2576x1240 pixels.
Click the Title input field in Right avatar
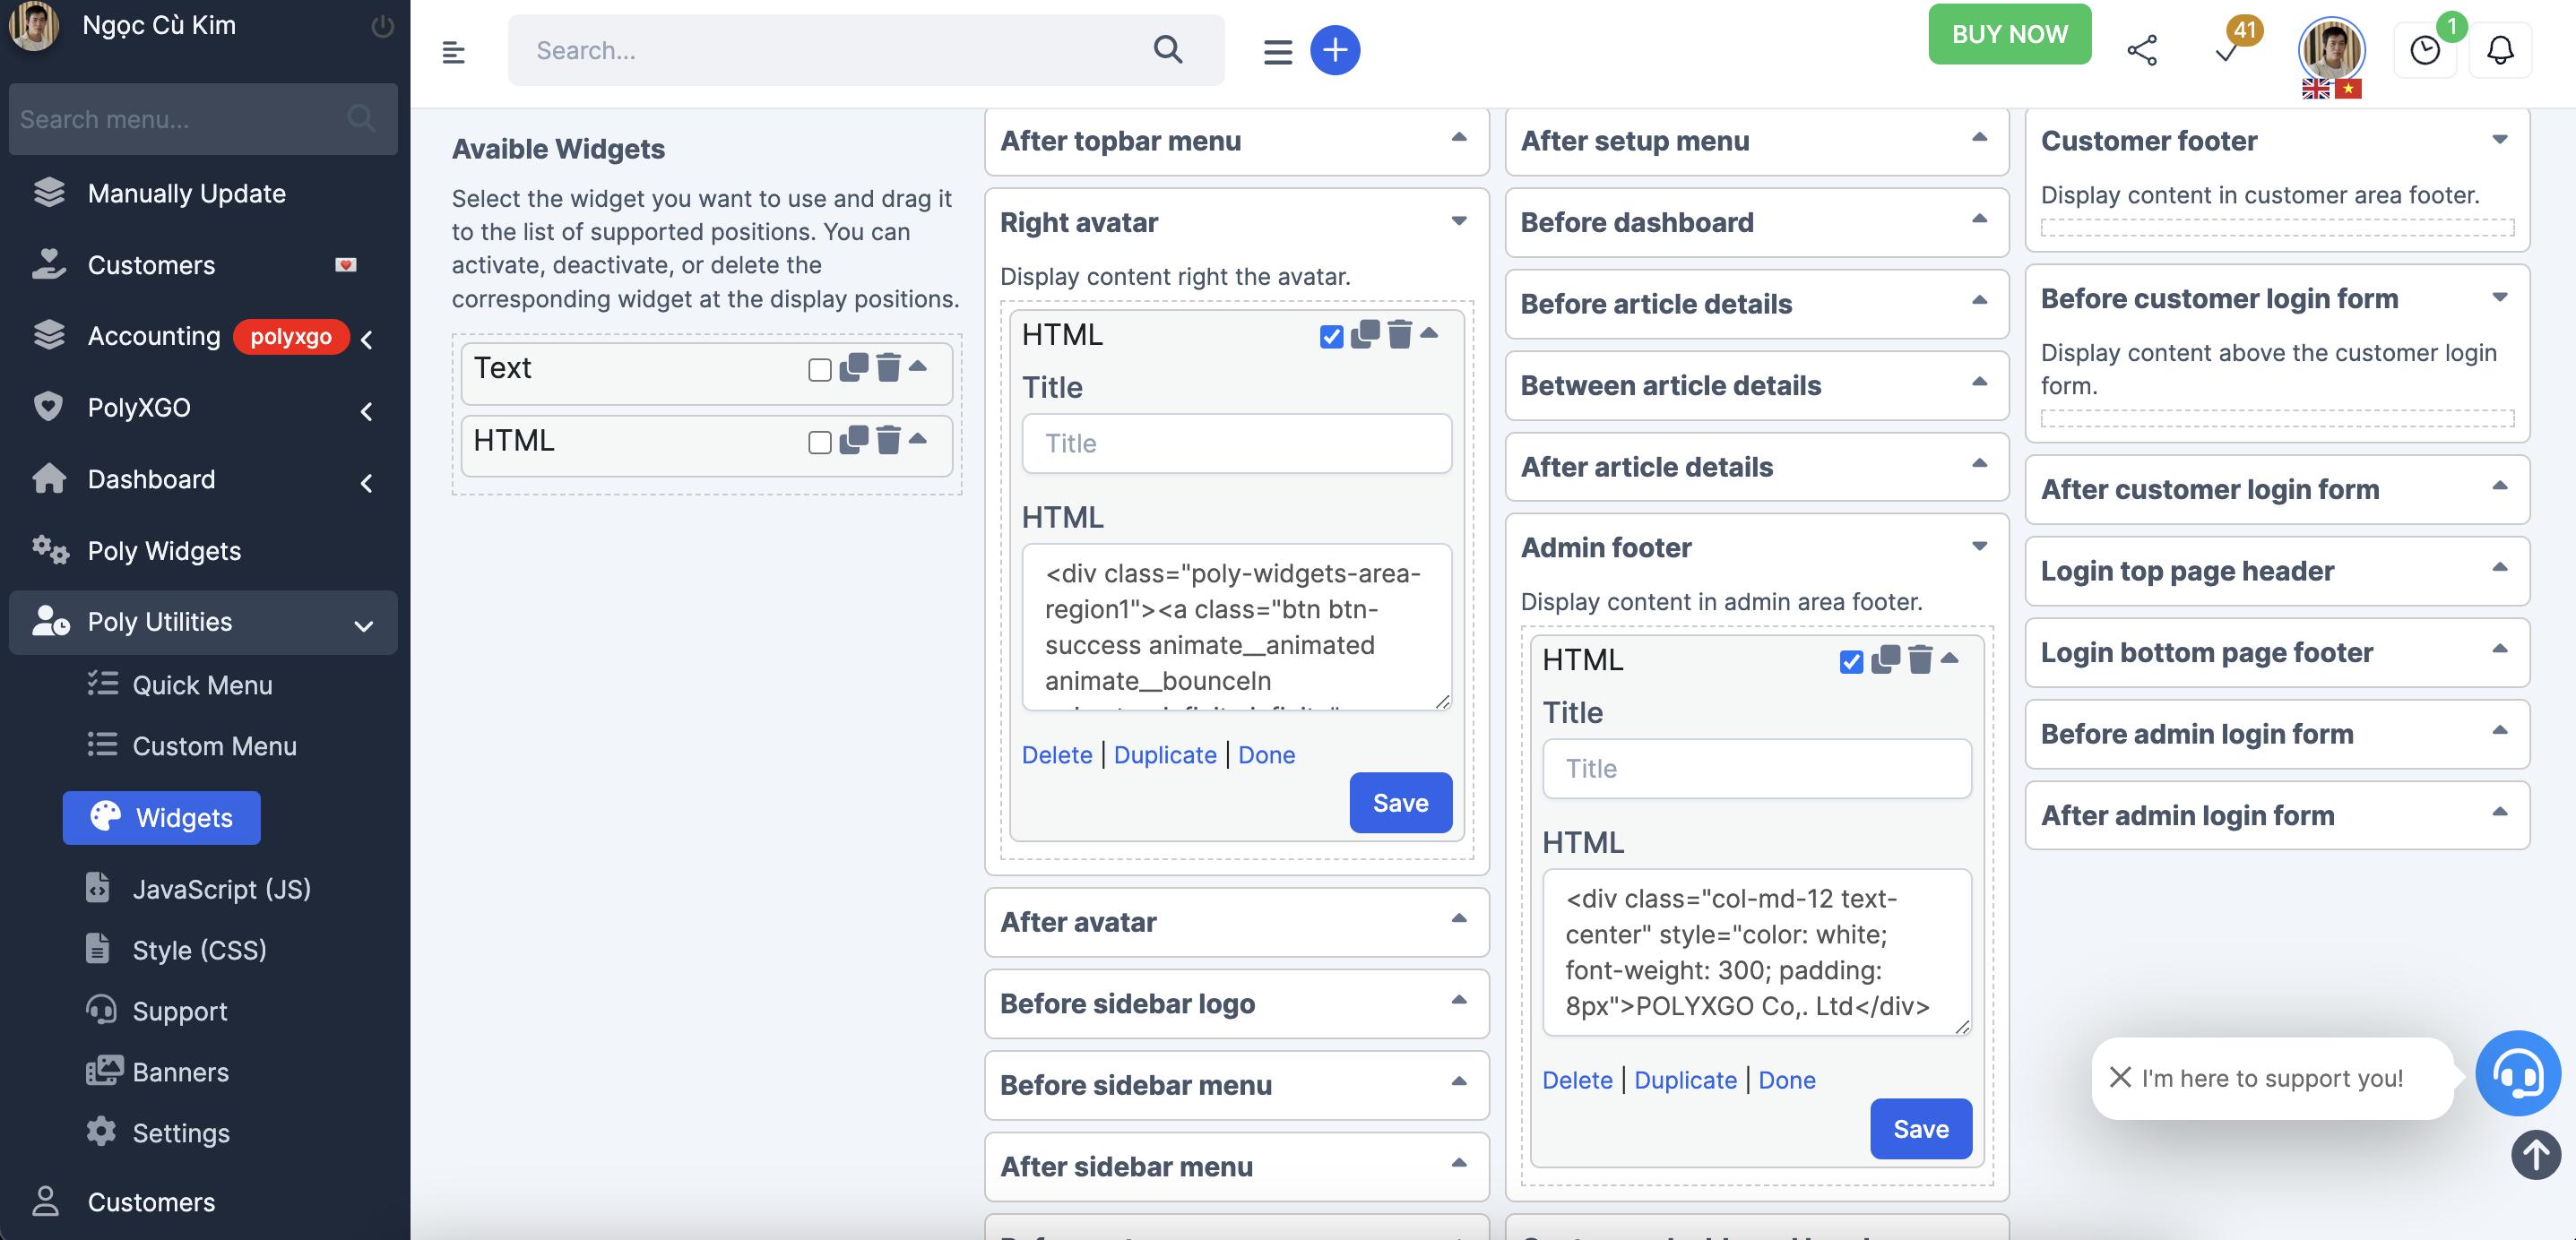pos(1235,443)
